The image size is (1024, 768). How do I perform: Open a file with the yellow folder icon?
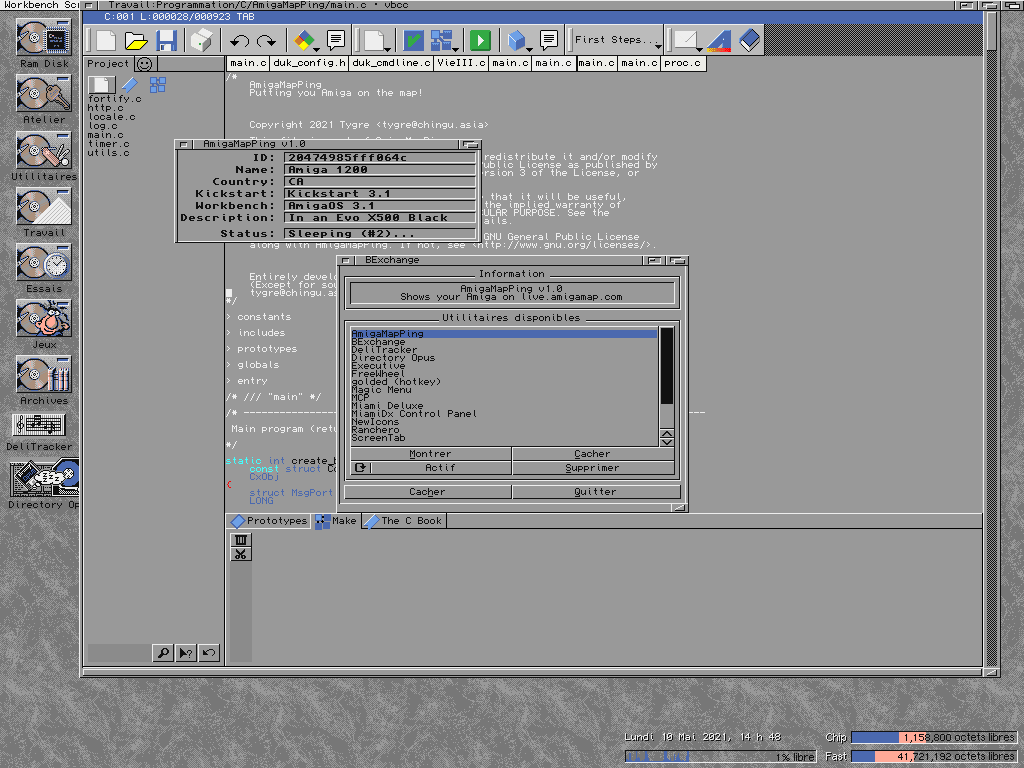click(136, 40)
